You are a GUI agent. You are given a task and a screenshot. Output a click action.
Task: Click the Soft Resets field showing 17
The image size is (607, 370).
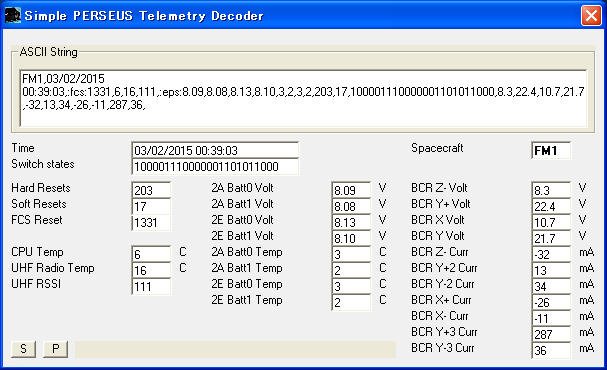tap(151, 206)
